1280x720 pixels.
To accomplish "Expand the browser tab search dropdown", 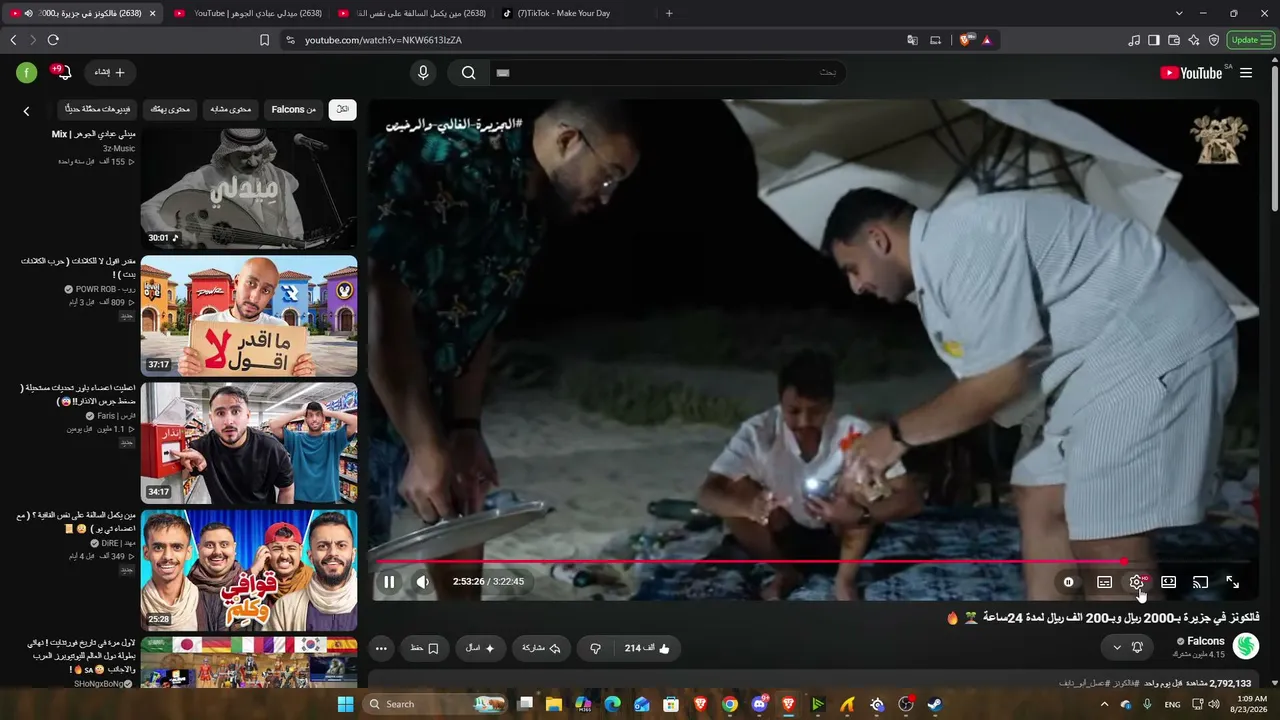I will (1179, 13).
